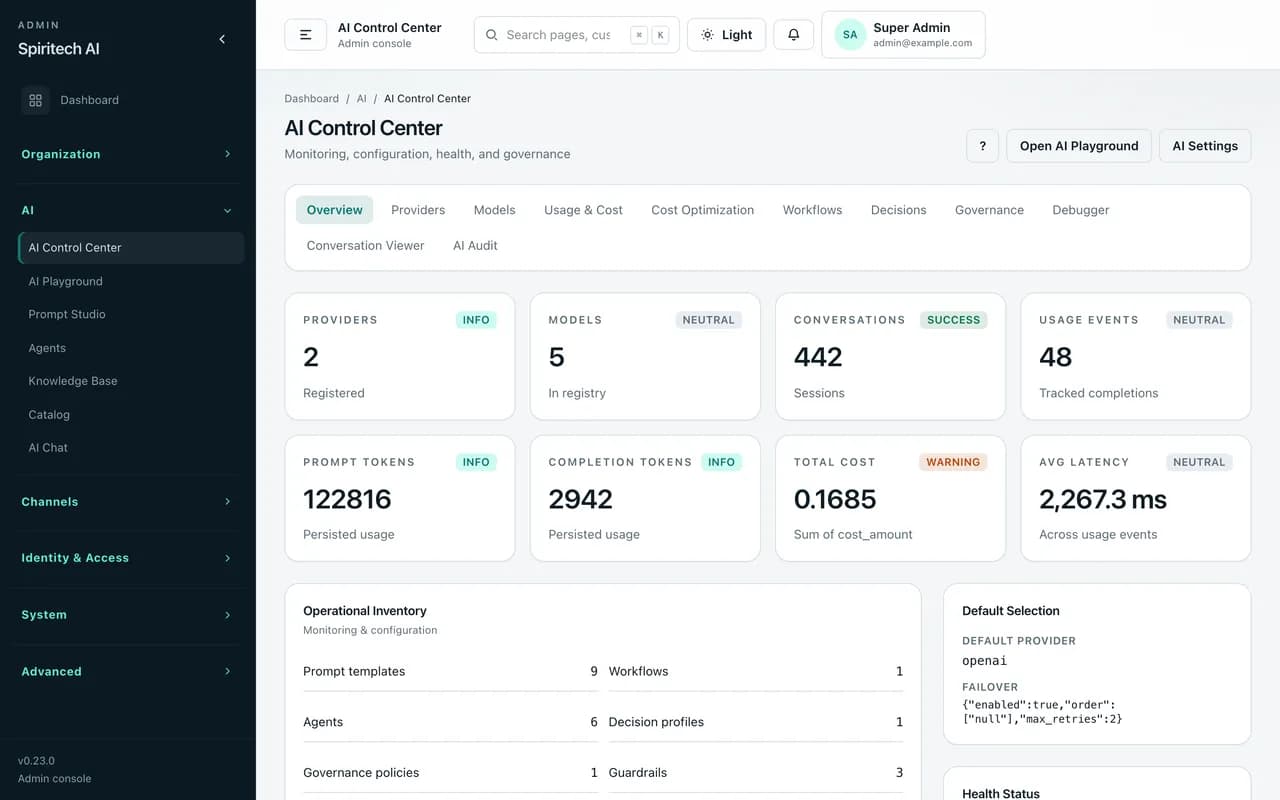The image size is (1280, 800).
Task: Switch to the Models tab
Action: [495, 210]
